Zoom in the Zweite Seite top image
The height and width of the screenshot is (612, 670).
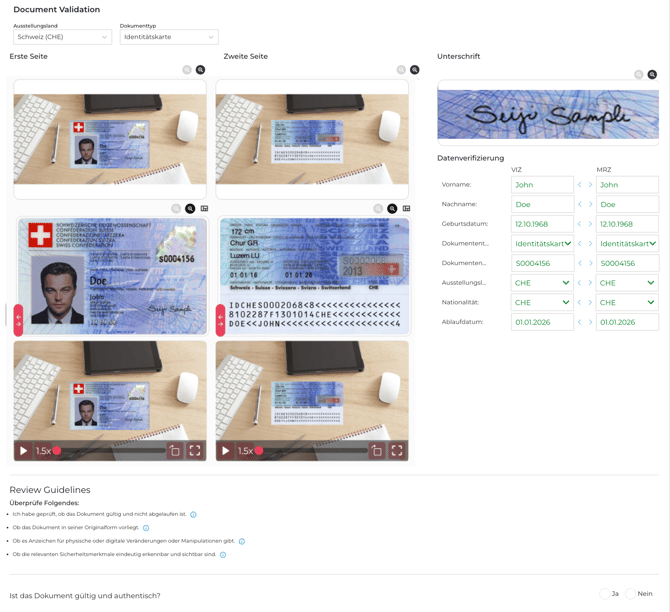pyautogui.click(x=414, y=70)
